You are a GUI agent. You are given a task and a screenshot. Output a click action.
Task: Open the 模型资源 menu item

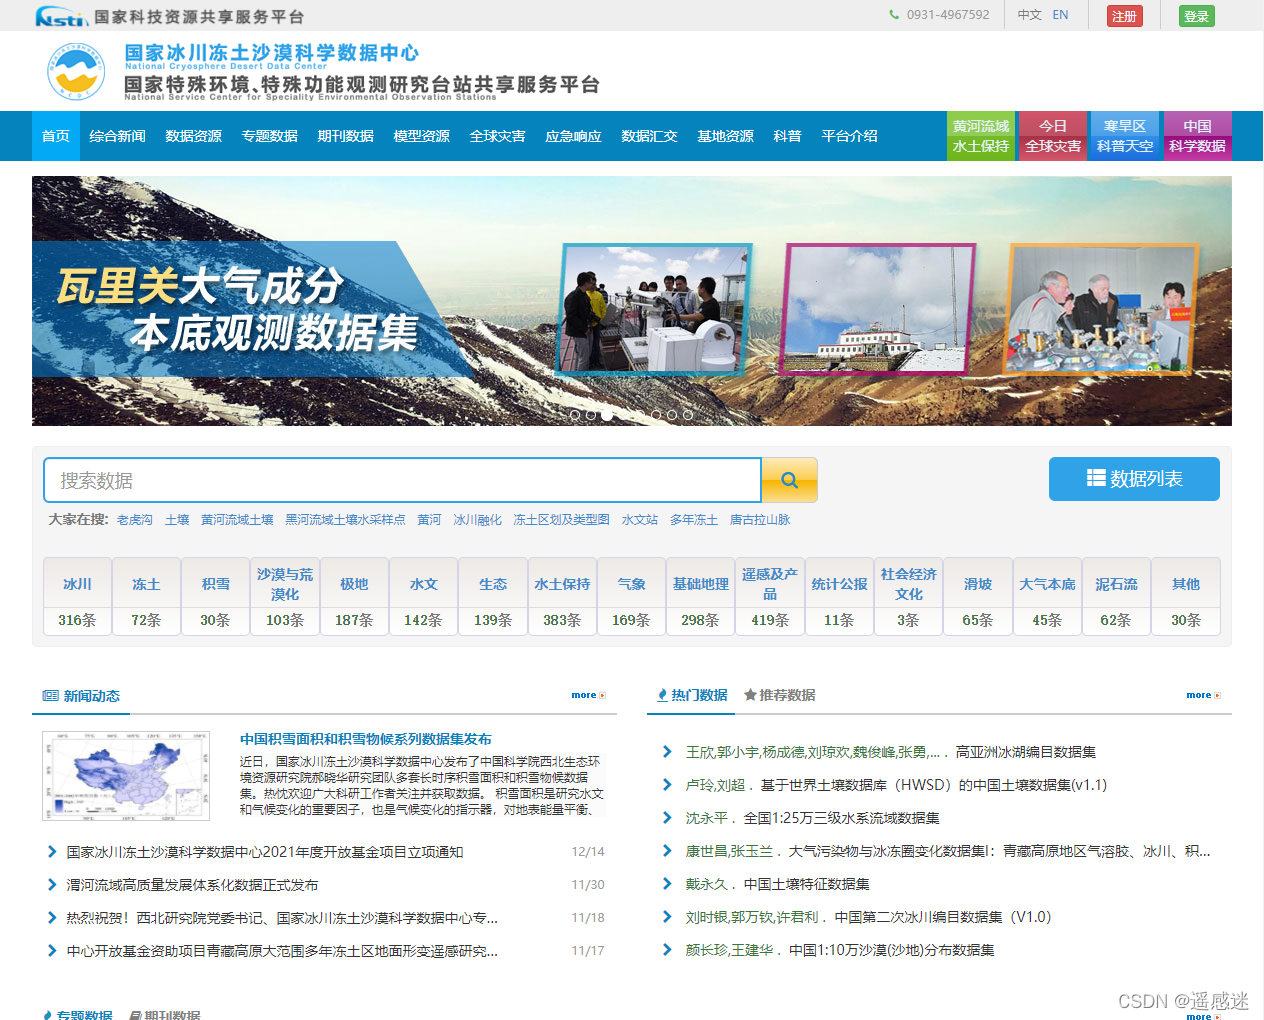pyautogui.click(x=421, y=136)
